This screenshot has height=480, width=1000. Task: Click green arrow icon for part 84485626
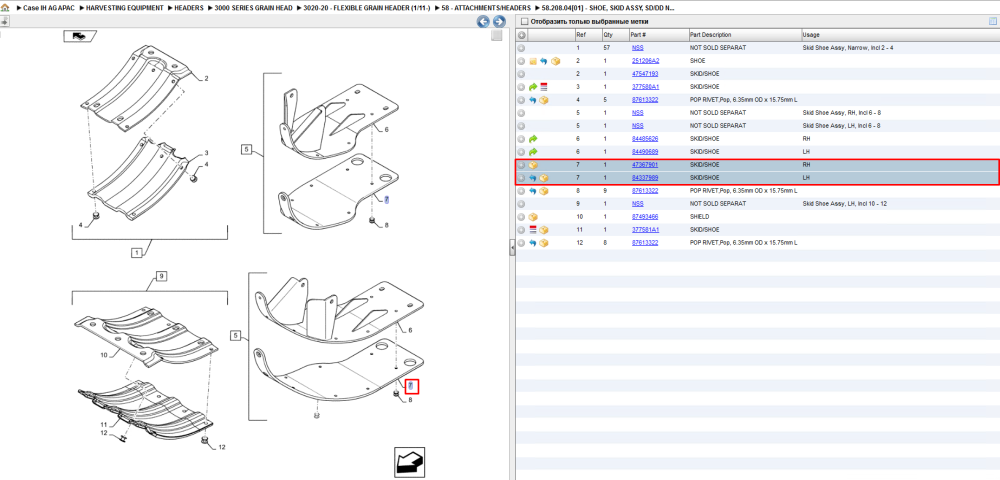click(533, 138)
